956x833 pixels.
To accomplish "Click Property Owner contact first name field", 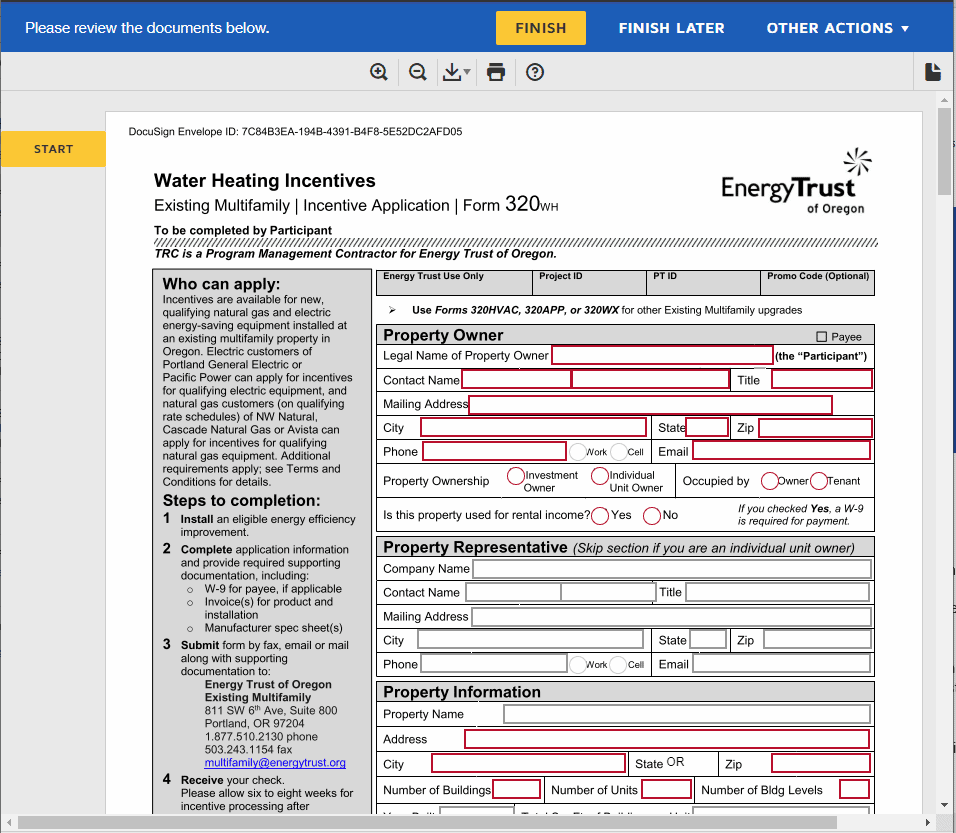I will click(x=516, y=379).
